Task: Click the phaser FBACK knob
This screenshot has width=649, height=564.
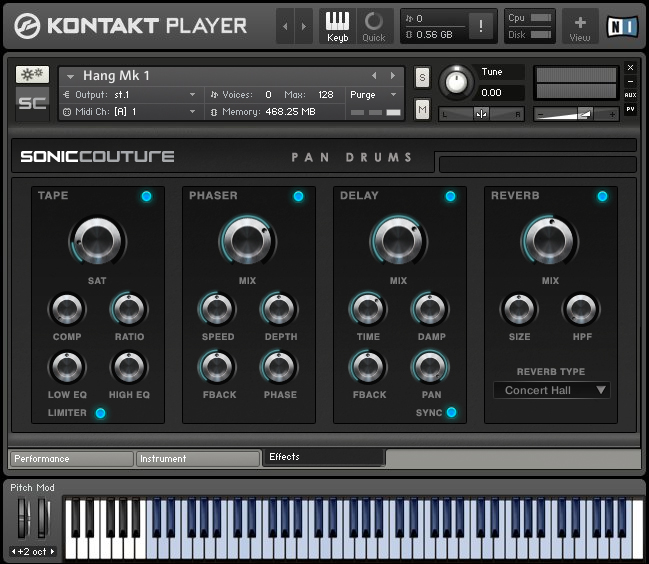Action: coord(217,367)
